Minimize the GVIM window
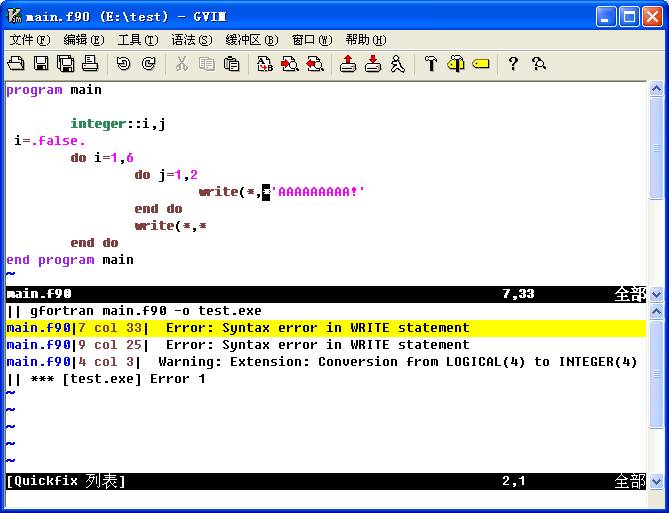Viewport: 669px width, 513px height. pos(605,17)
